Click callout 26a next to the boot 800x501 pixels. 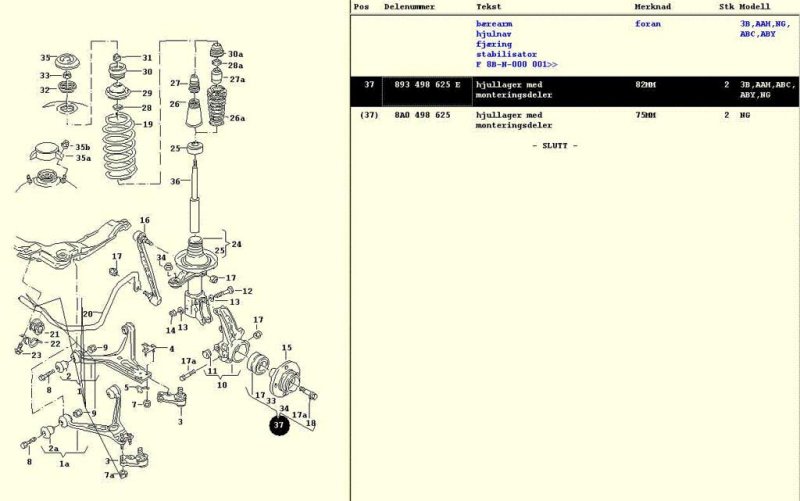coord(237,118)
